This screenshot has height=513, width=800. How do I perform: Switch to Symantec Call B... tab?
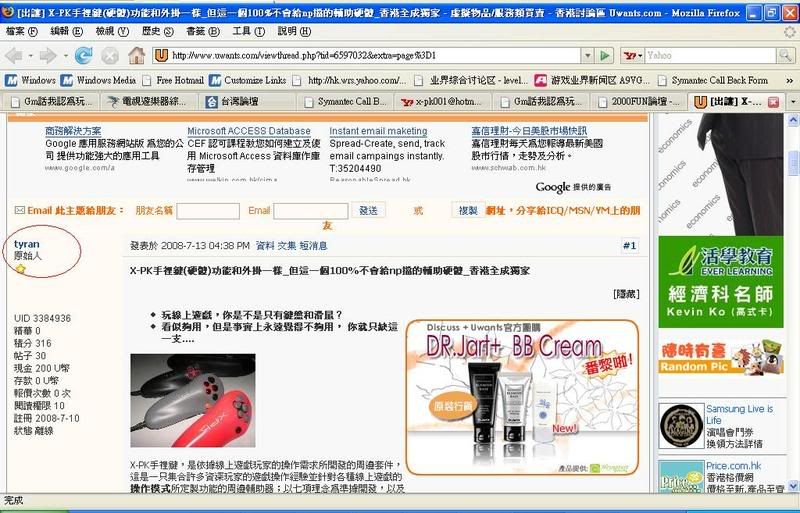click(345, 102)
